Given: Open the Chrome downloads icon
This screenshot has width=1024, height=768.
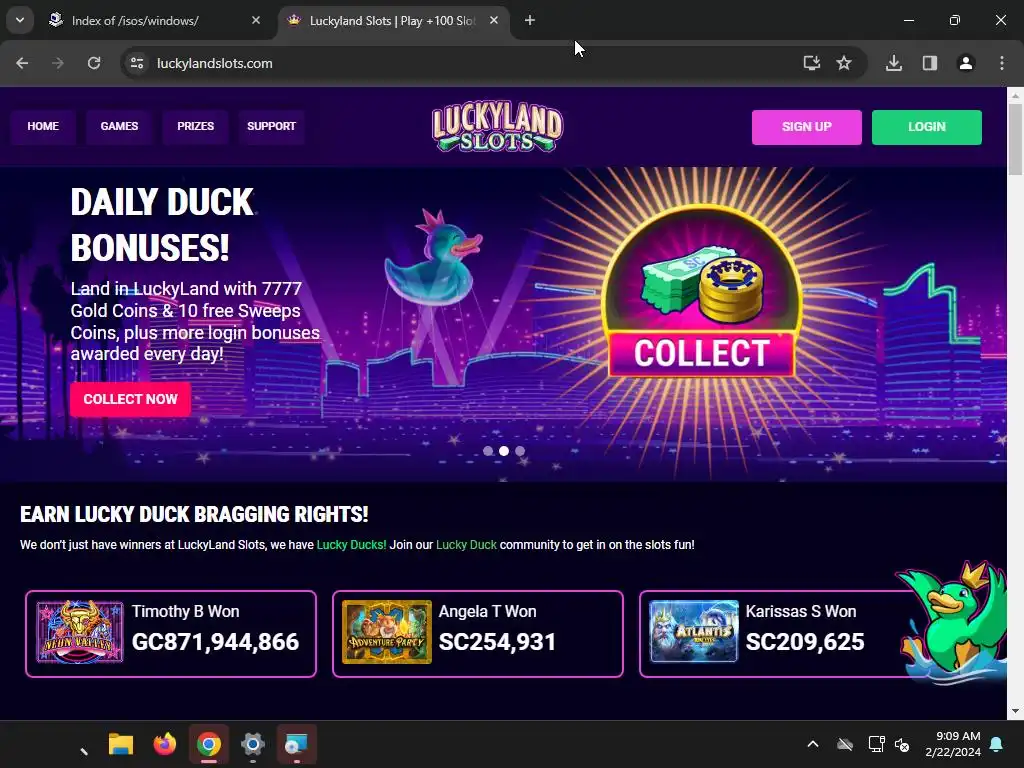Looking at the screenshot, I should [x=894, y=63].
